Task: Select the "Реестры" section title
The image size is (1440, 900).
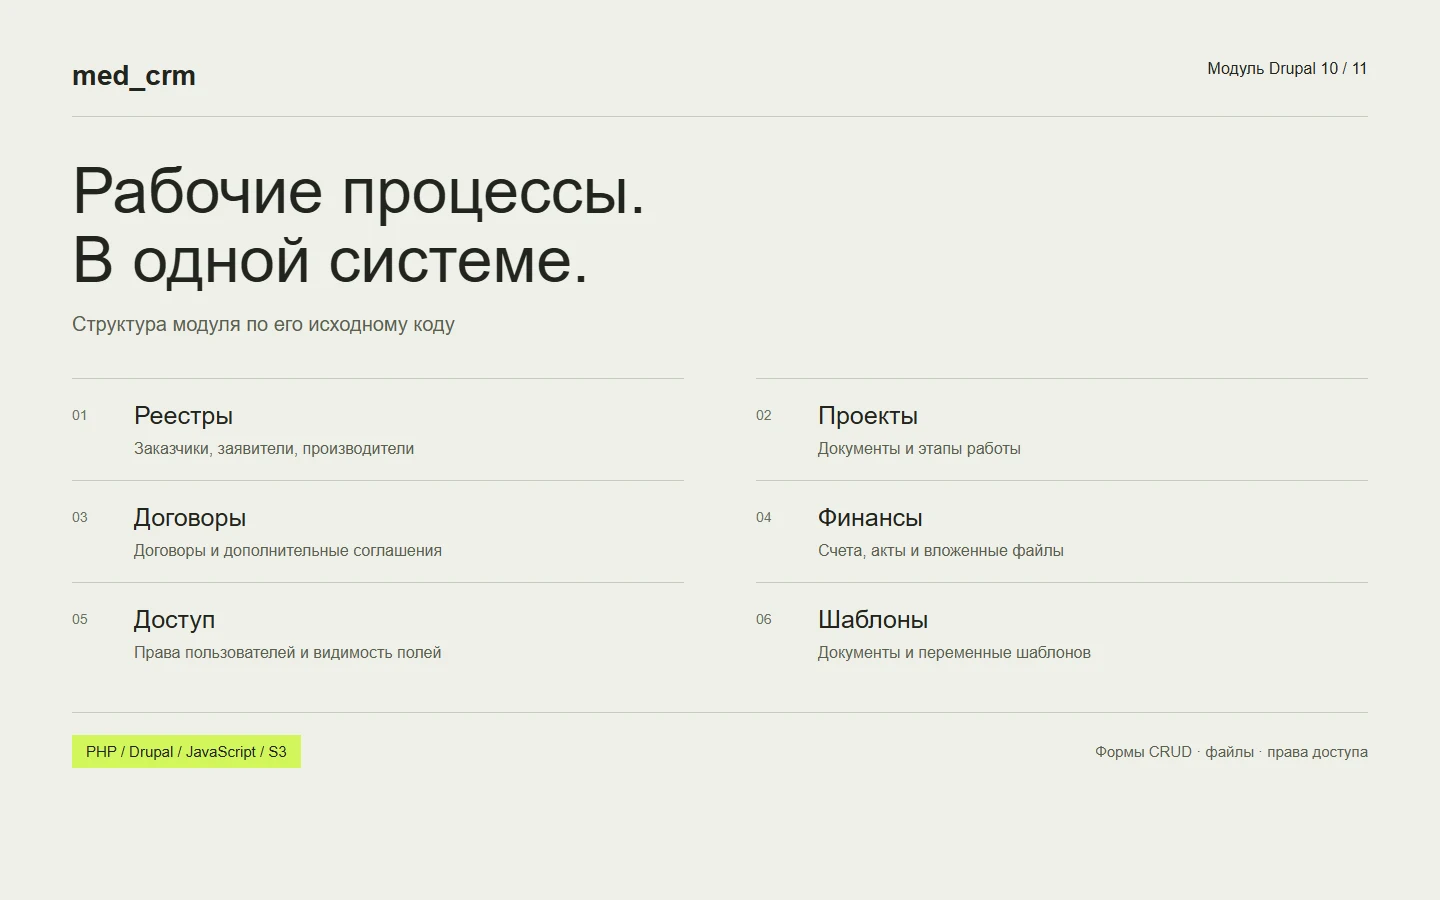Action: [x=183, y=416]
